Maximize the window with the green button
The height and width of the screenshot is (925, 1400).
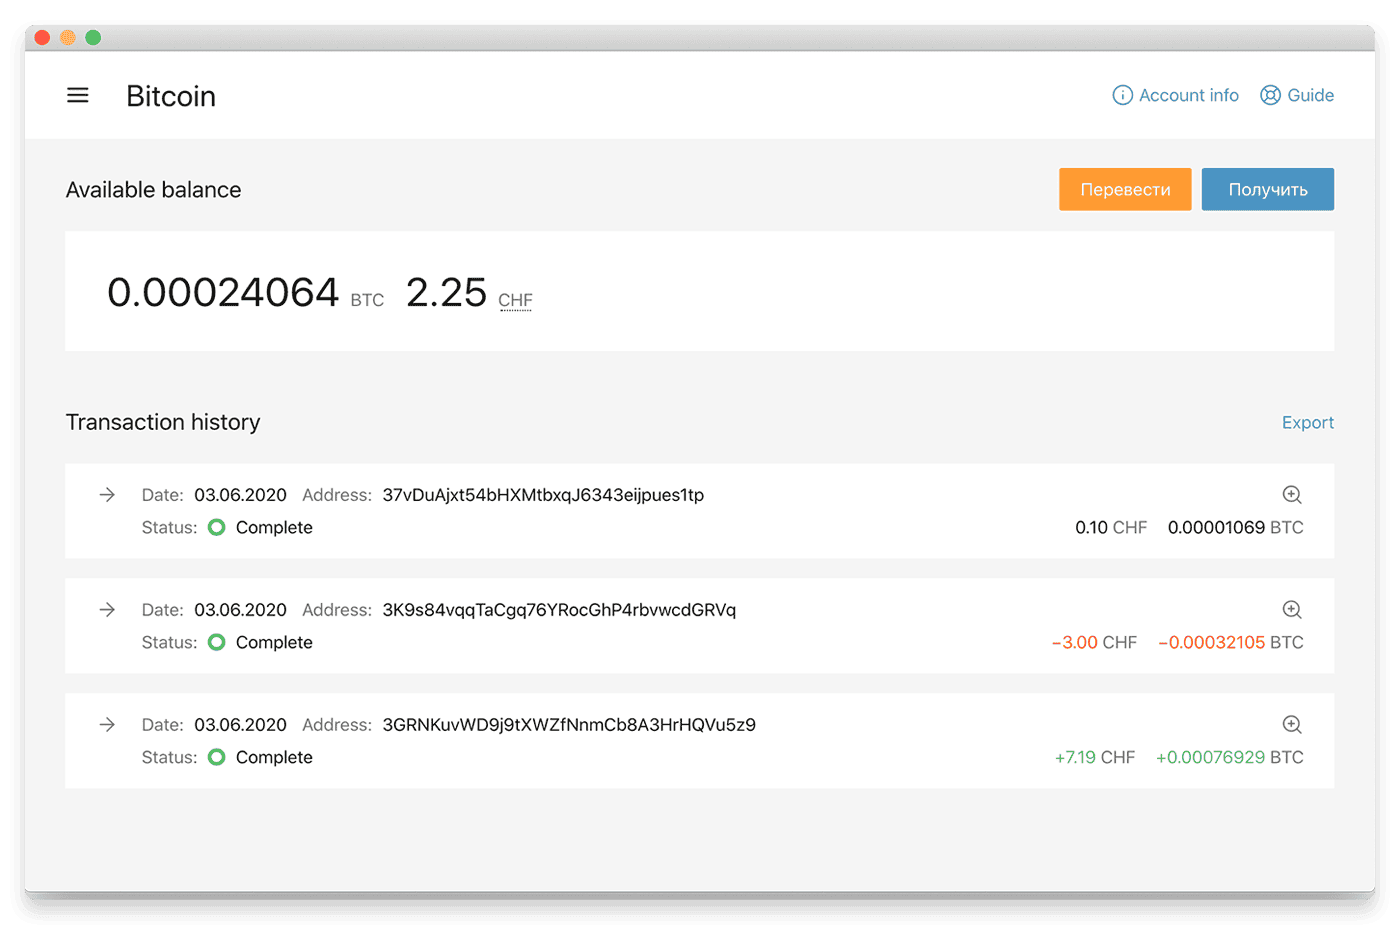[93, 38]
